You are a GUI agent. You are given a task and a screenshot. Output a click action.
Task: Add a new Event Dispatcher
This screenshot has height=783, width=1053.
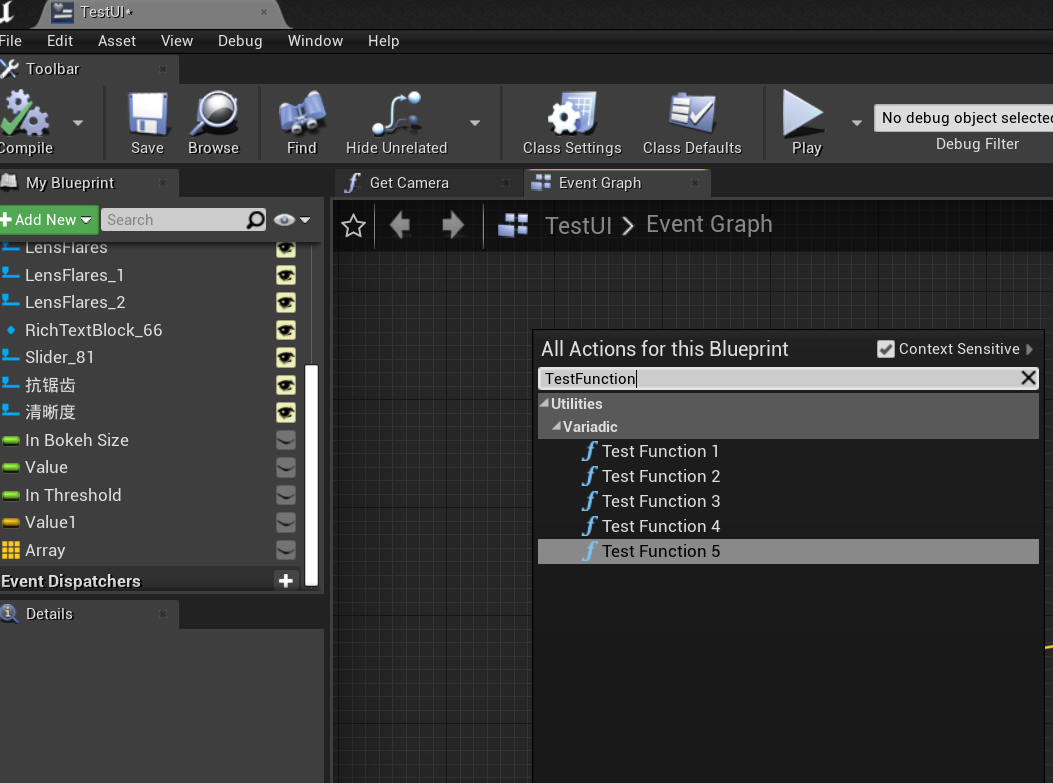click(285, 581)
